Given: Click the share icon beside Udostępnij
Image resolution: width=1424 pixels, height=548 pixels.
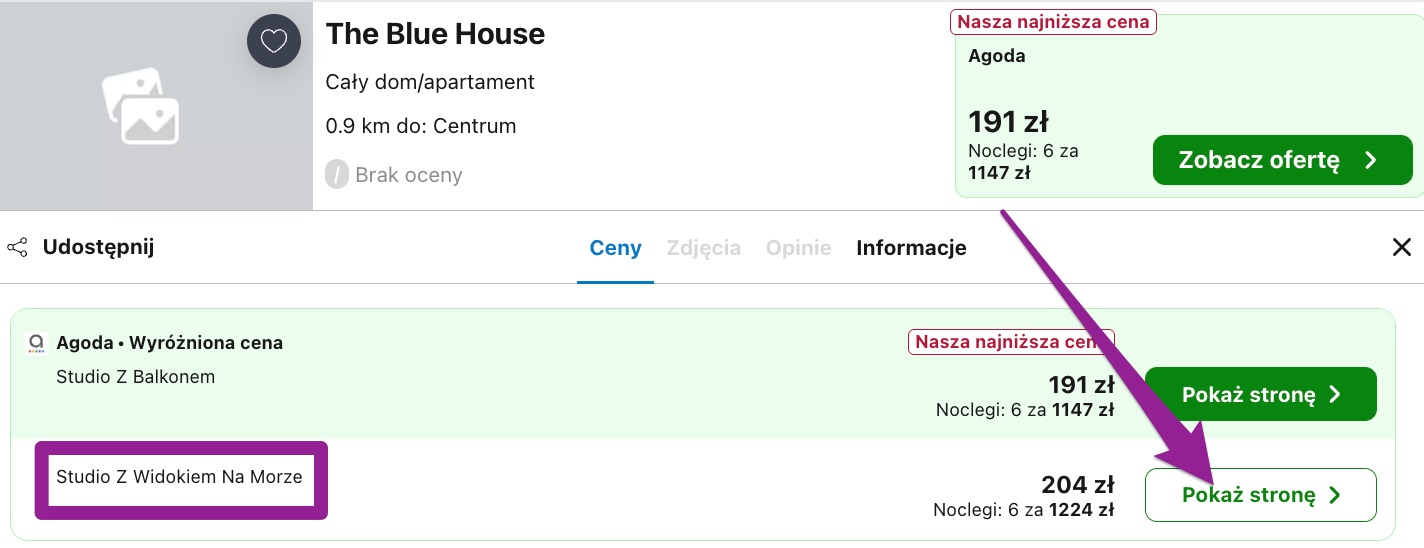Looking at the screenshot, I should (17, 247).
